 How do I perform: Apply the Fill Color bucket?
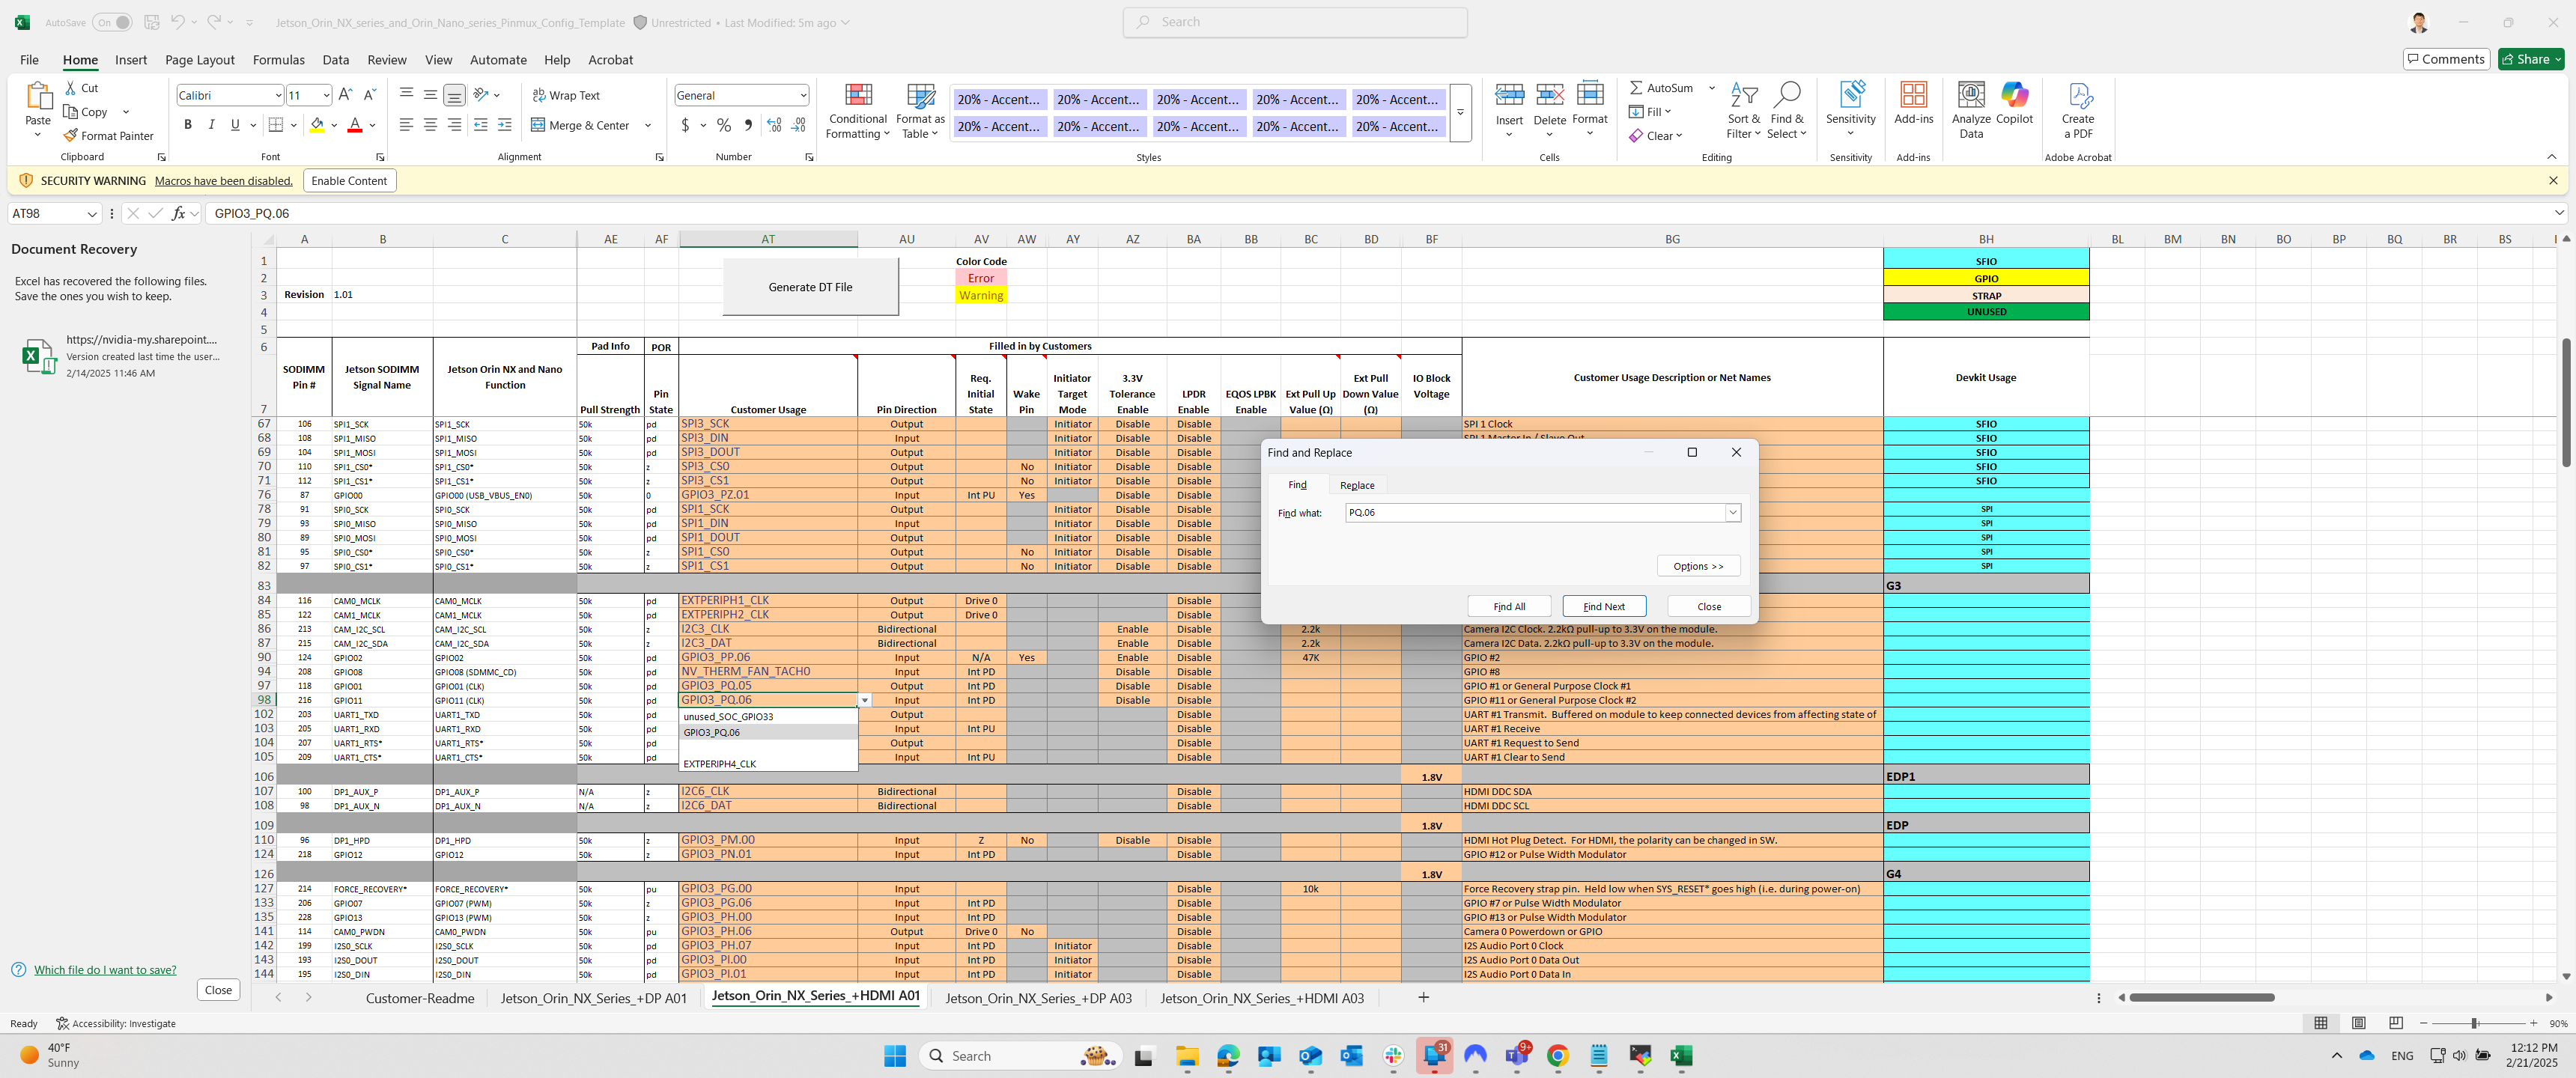pos(317,125)
